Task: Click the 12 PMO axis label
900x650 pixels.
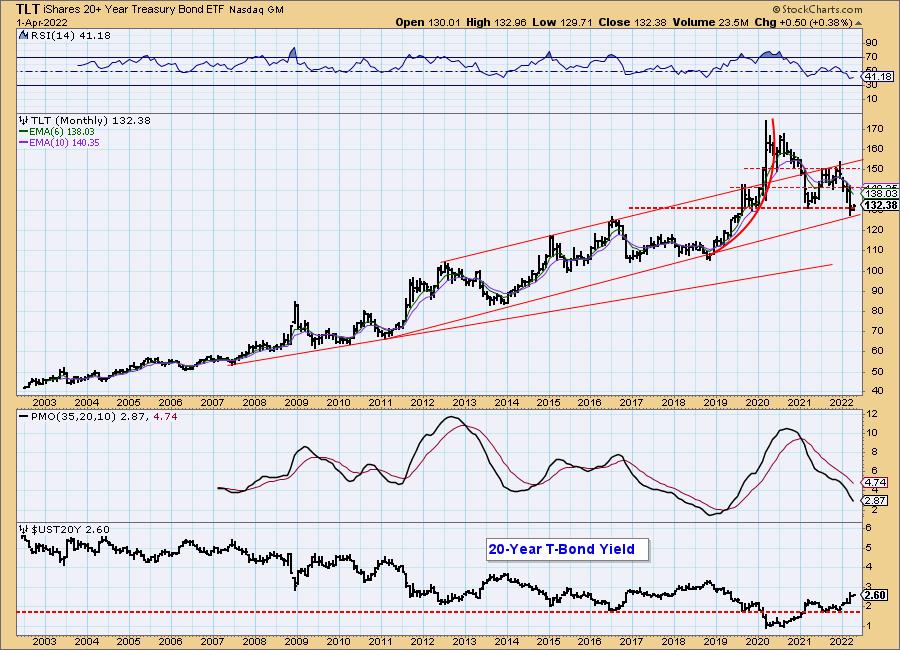Action: 872,414
